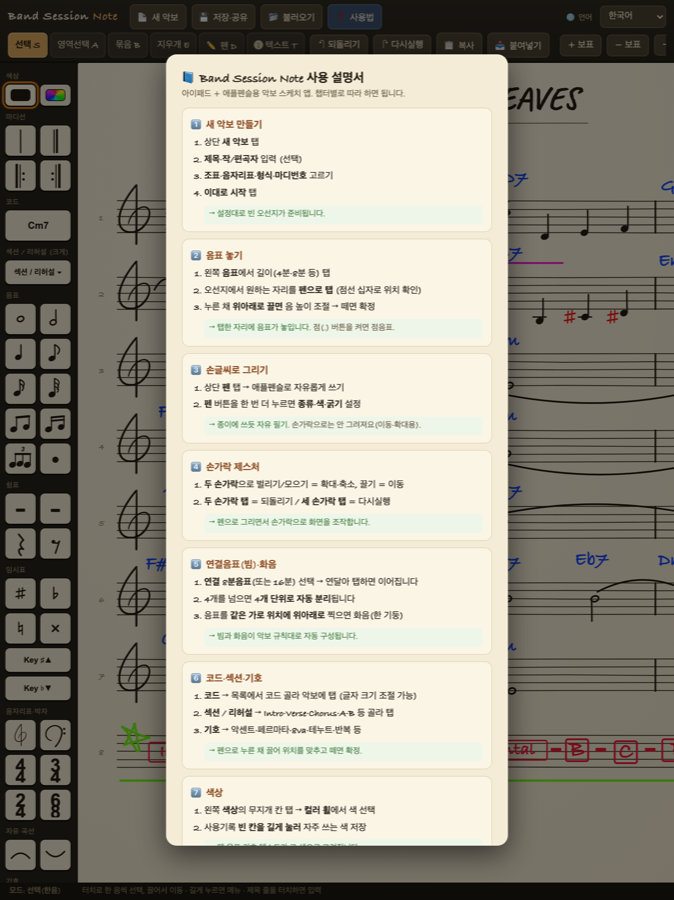Select the black color swatch

21,95
